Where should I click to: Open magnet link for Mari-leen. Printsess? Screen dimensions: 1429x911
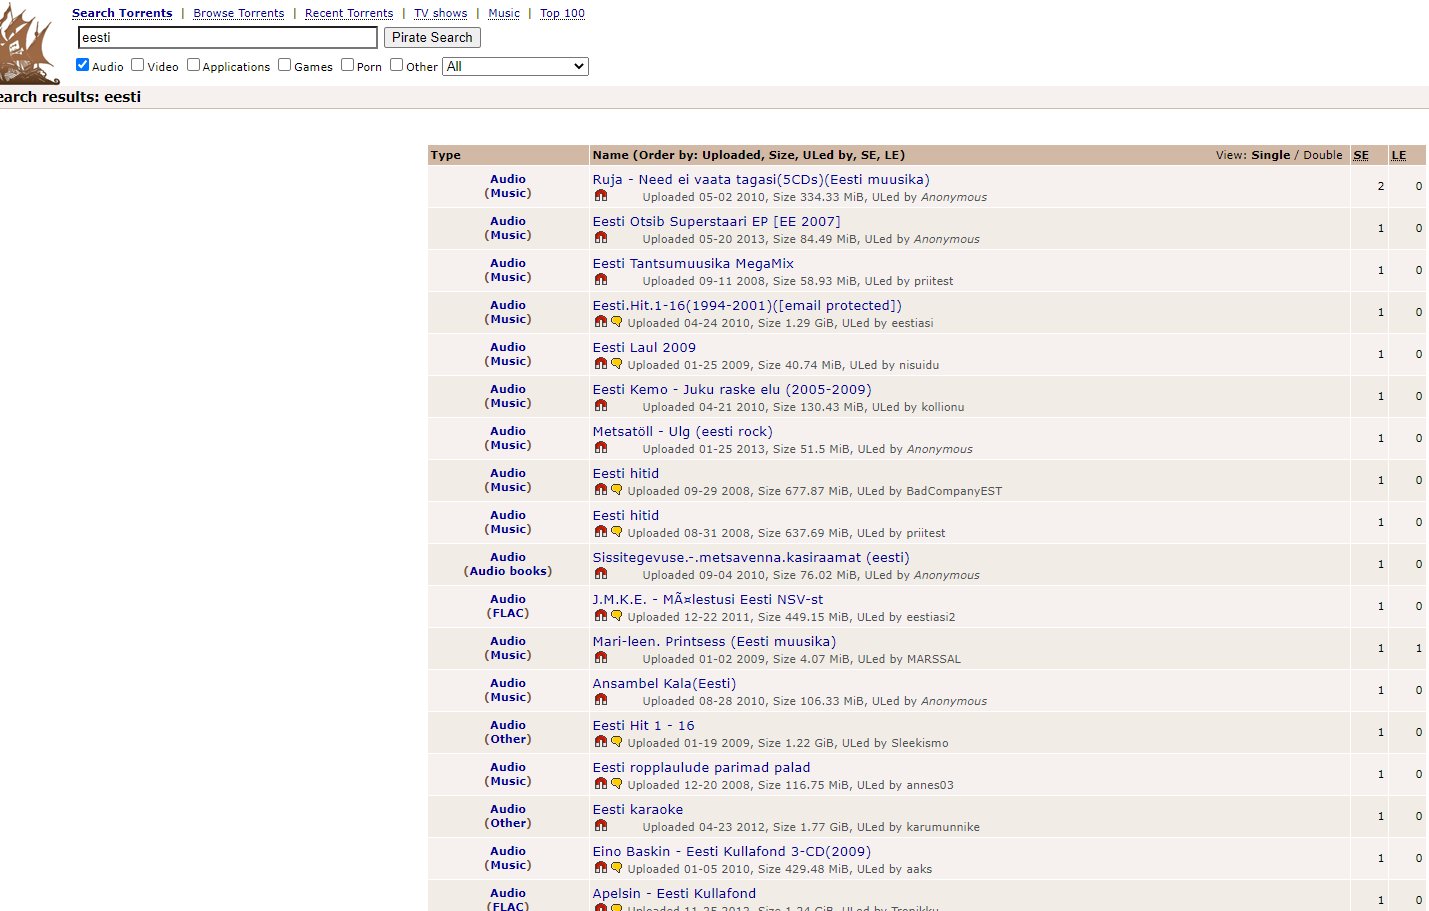click(601, 658)
